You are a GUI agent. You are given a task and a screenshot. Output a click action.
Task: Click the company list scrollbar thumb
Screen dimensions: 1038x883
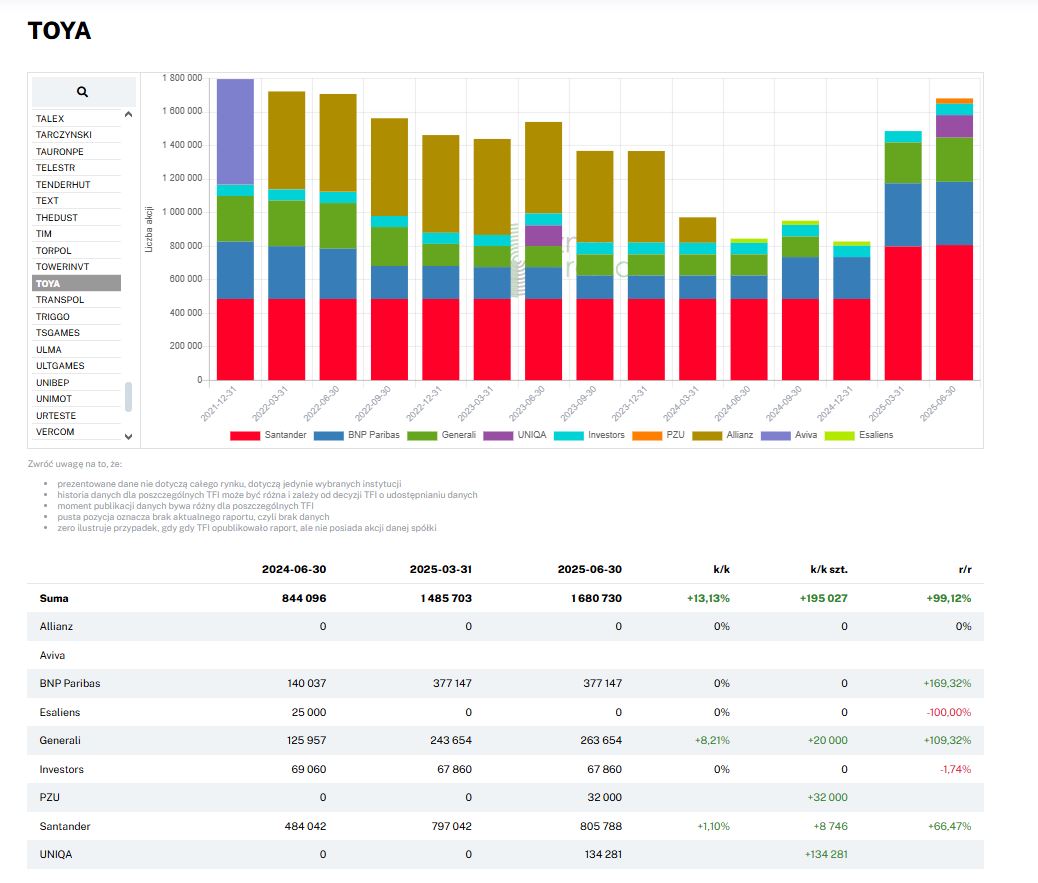tap(128, 396)
